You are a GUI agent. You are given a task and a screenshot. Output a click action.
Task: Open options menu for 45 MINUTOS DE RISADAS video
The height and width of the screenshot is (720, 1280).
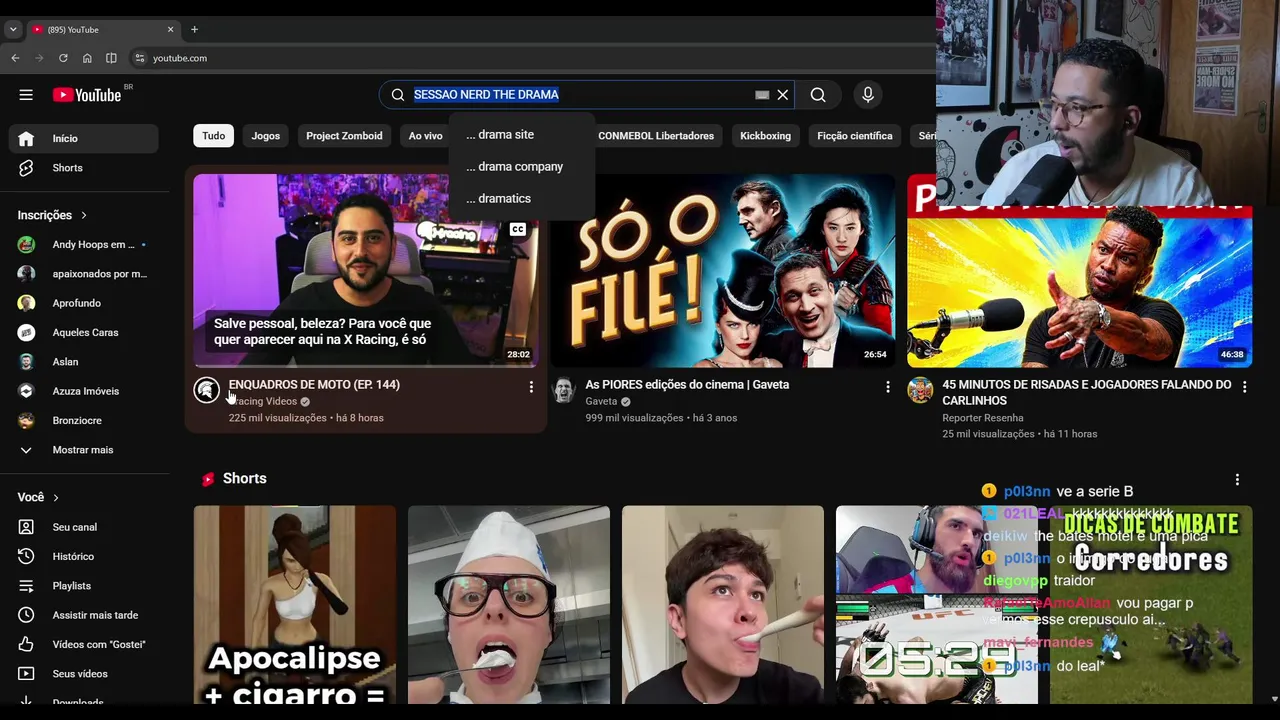(1244, 387)
